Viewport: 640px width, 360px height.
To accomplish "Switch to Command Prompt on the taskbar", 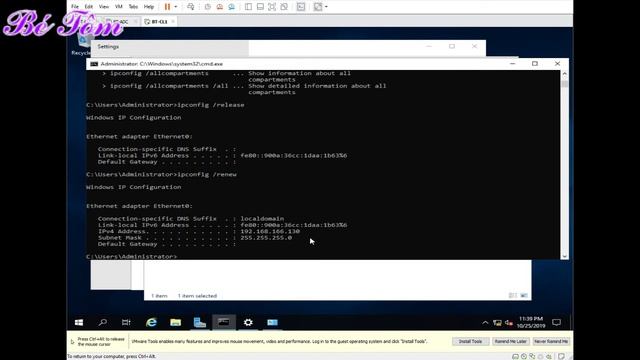I will 224,322.
